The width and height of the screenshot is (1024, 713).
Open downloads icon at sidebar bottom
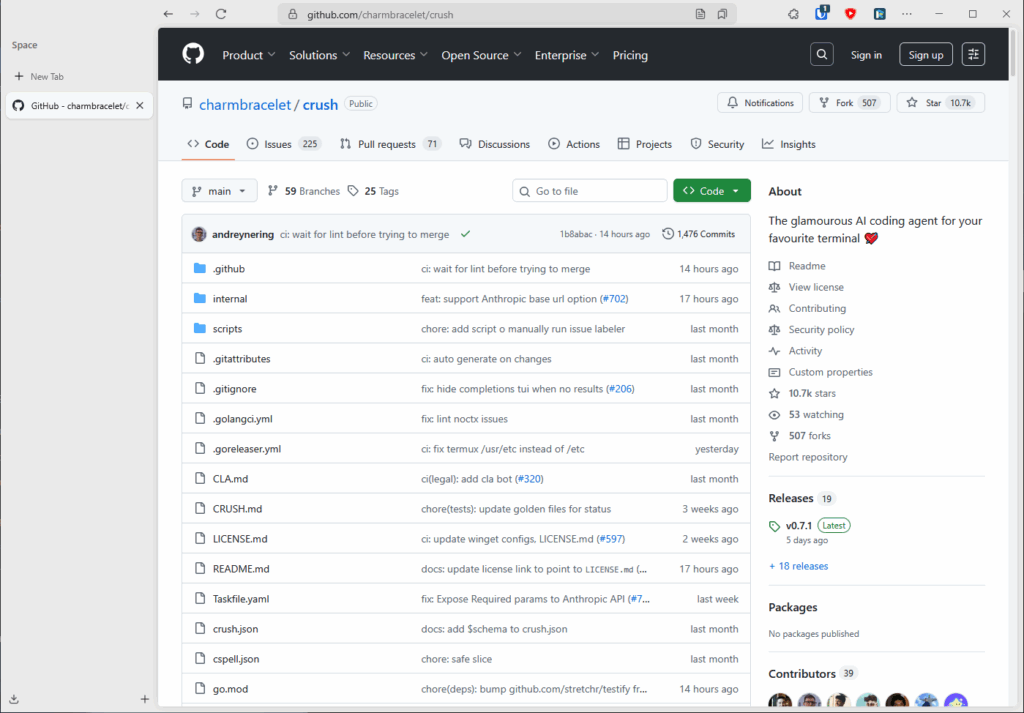(14, 699)
